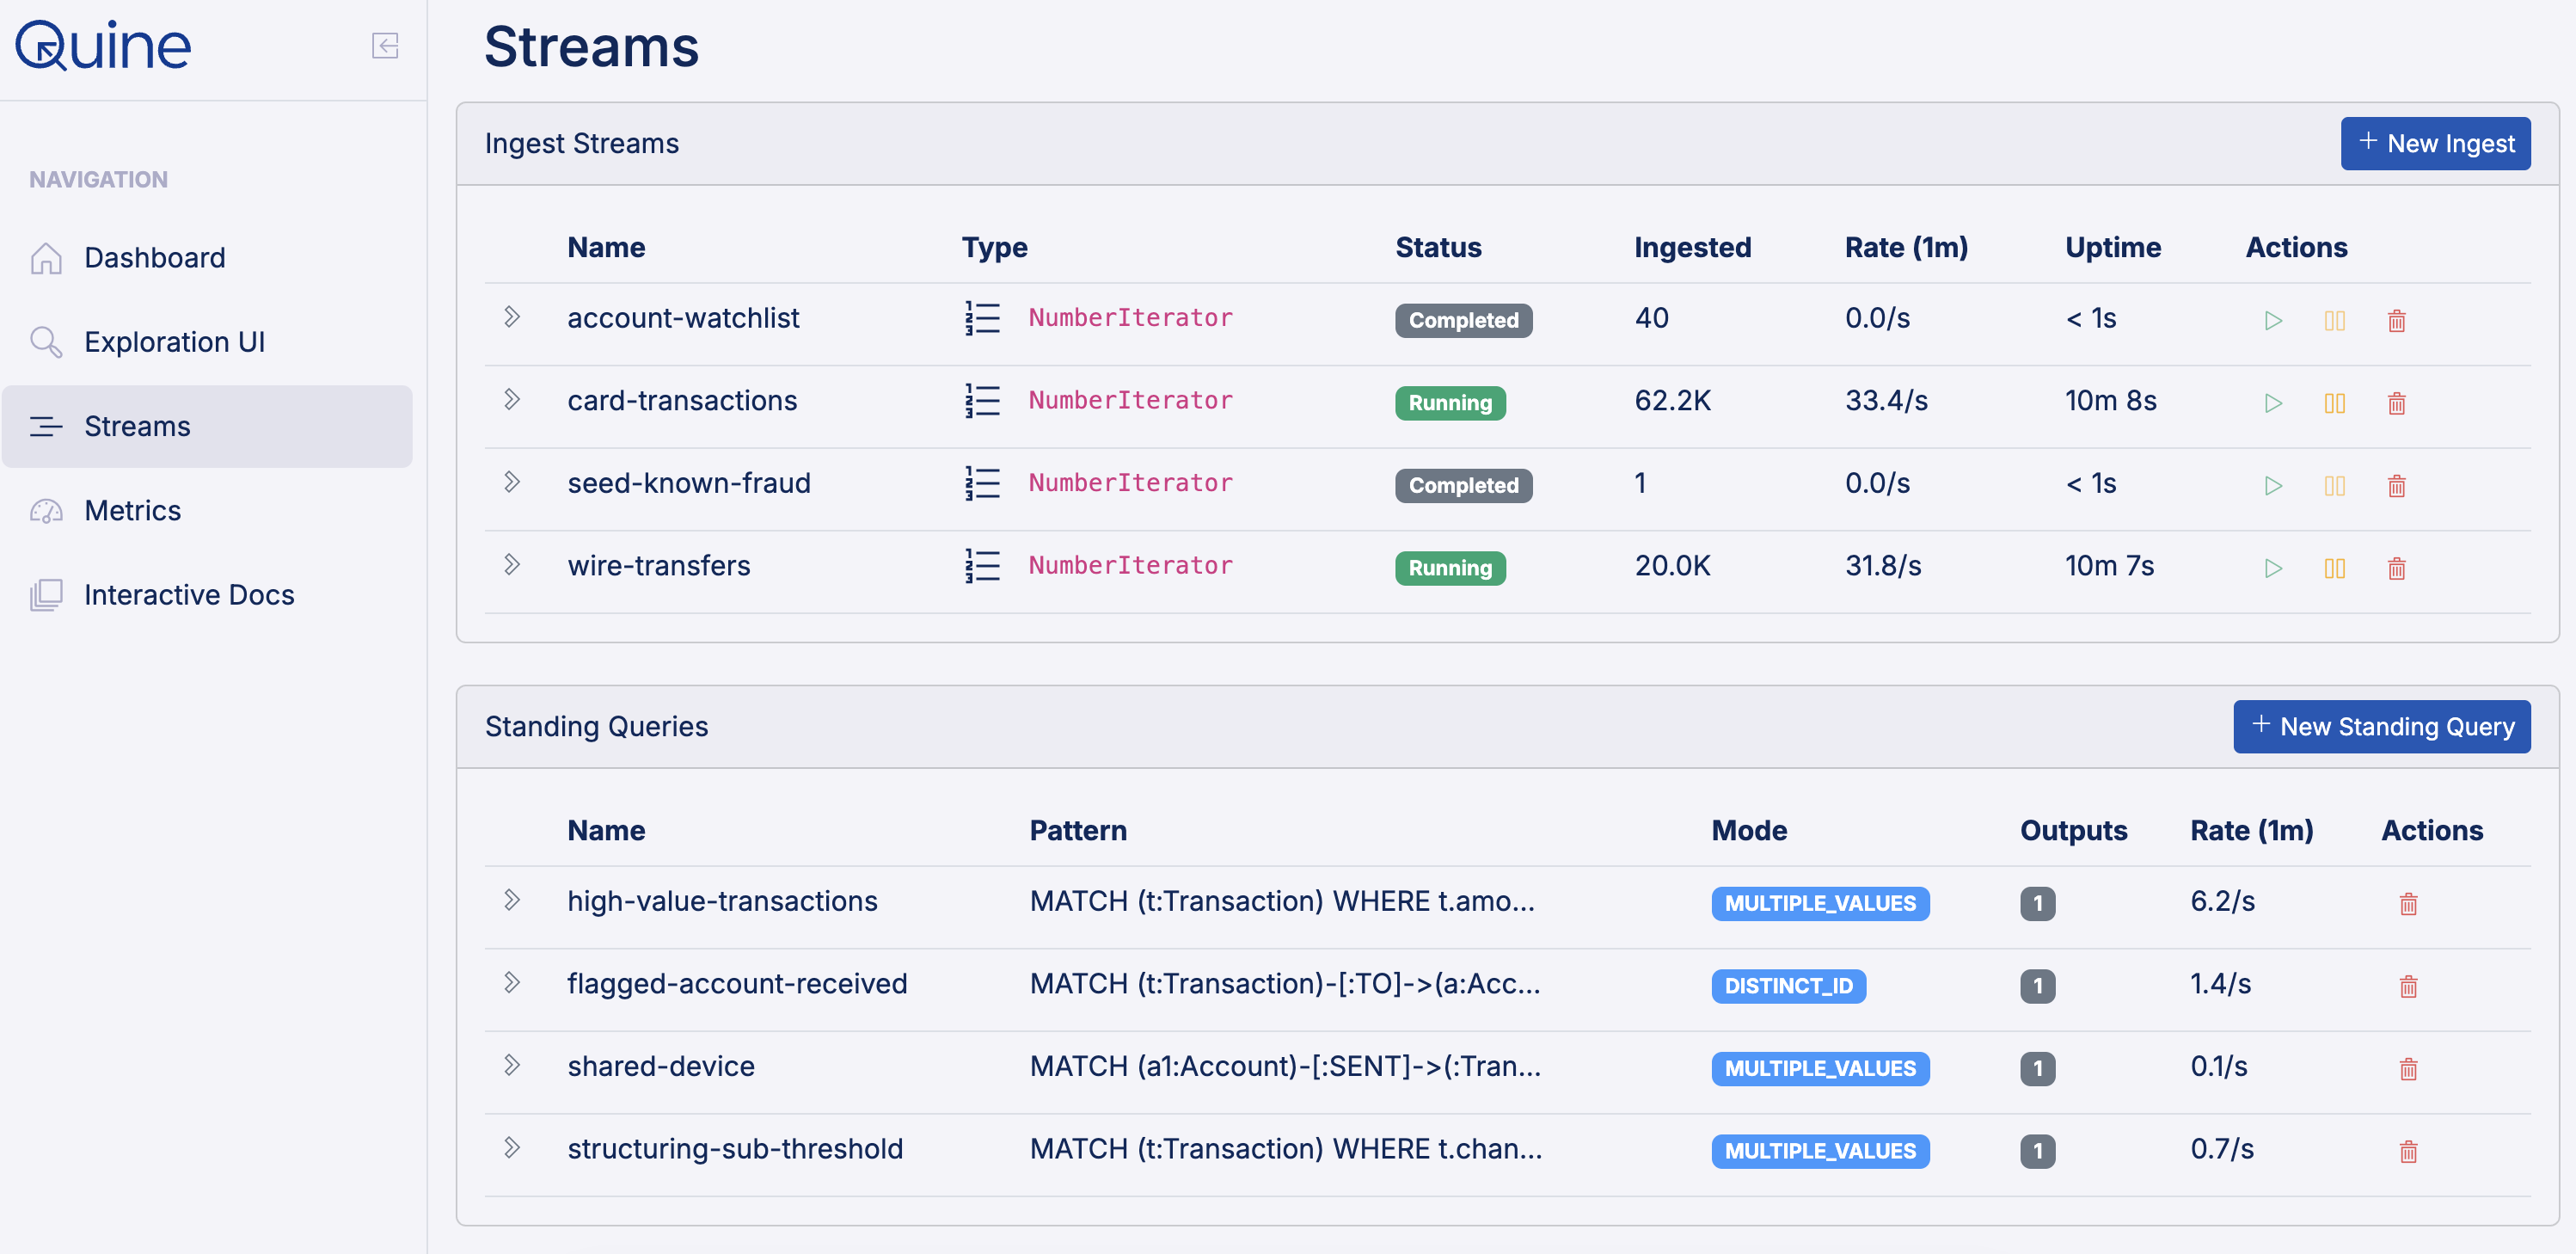Click the Completed badge for account-watchlist
Viewport: 2576px width, 1254px height.
[x=1463, y=321]
